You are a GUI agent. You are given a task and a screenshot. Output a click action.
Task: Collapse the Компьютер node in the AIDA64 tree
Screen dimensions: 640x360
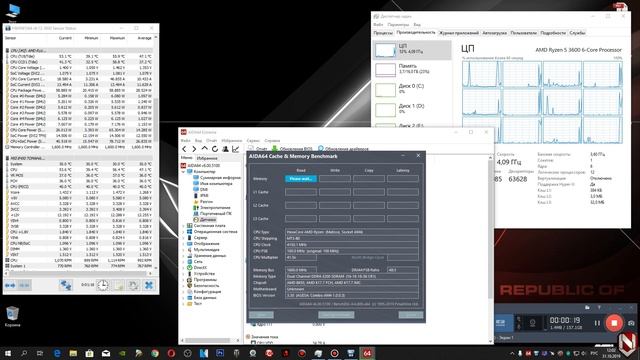click(184, 172)
